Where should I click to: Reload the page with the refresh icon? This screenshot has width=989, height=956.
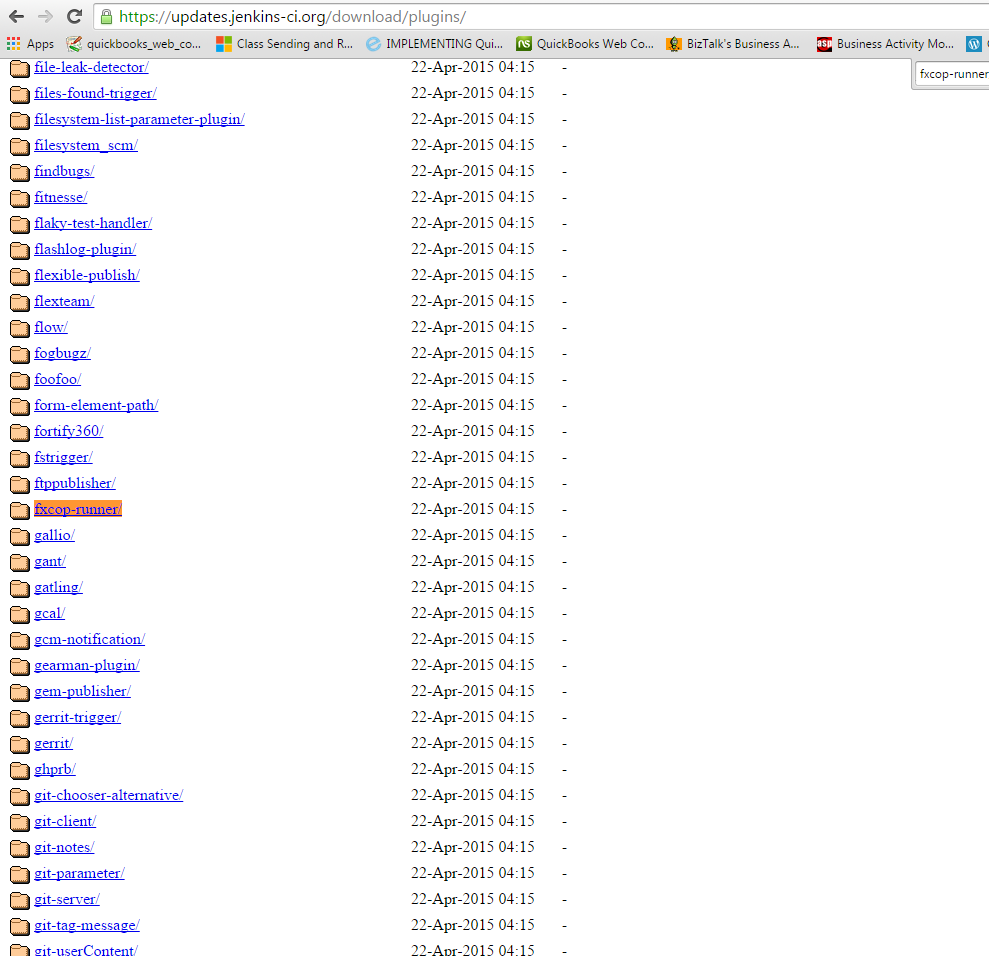[74, 16]
